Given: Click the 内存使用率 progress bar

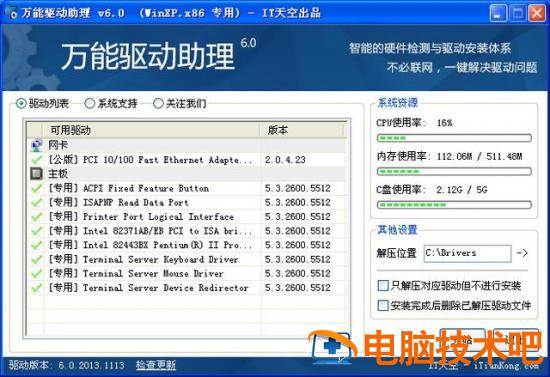Looking at the screenshot, I should click(x=454, y=171).
